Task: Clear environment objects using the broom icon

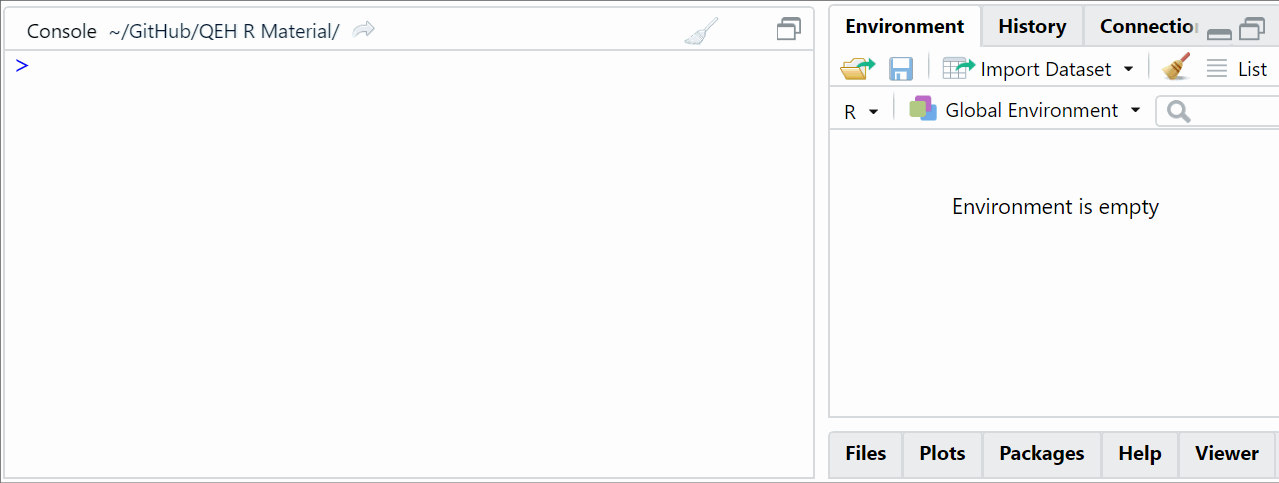Action: click(1177, 68)
